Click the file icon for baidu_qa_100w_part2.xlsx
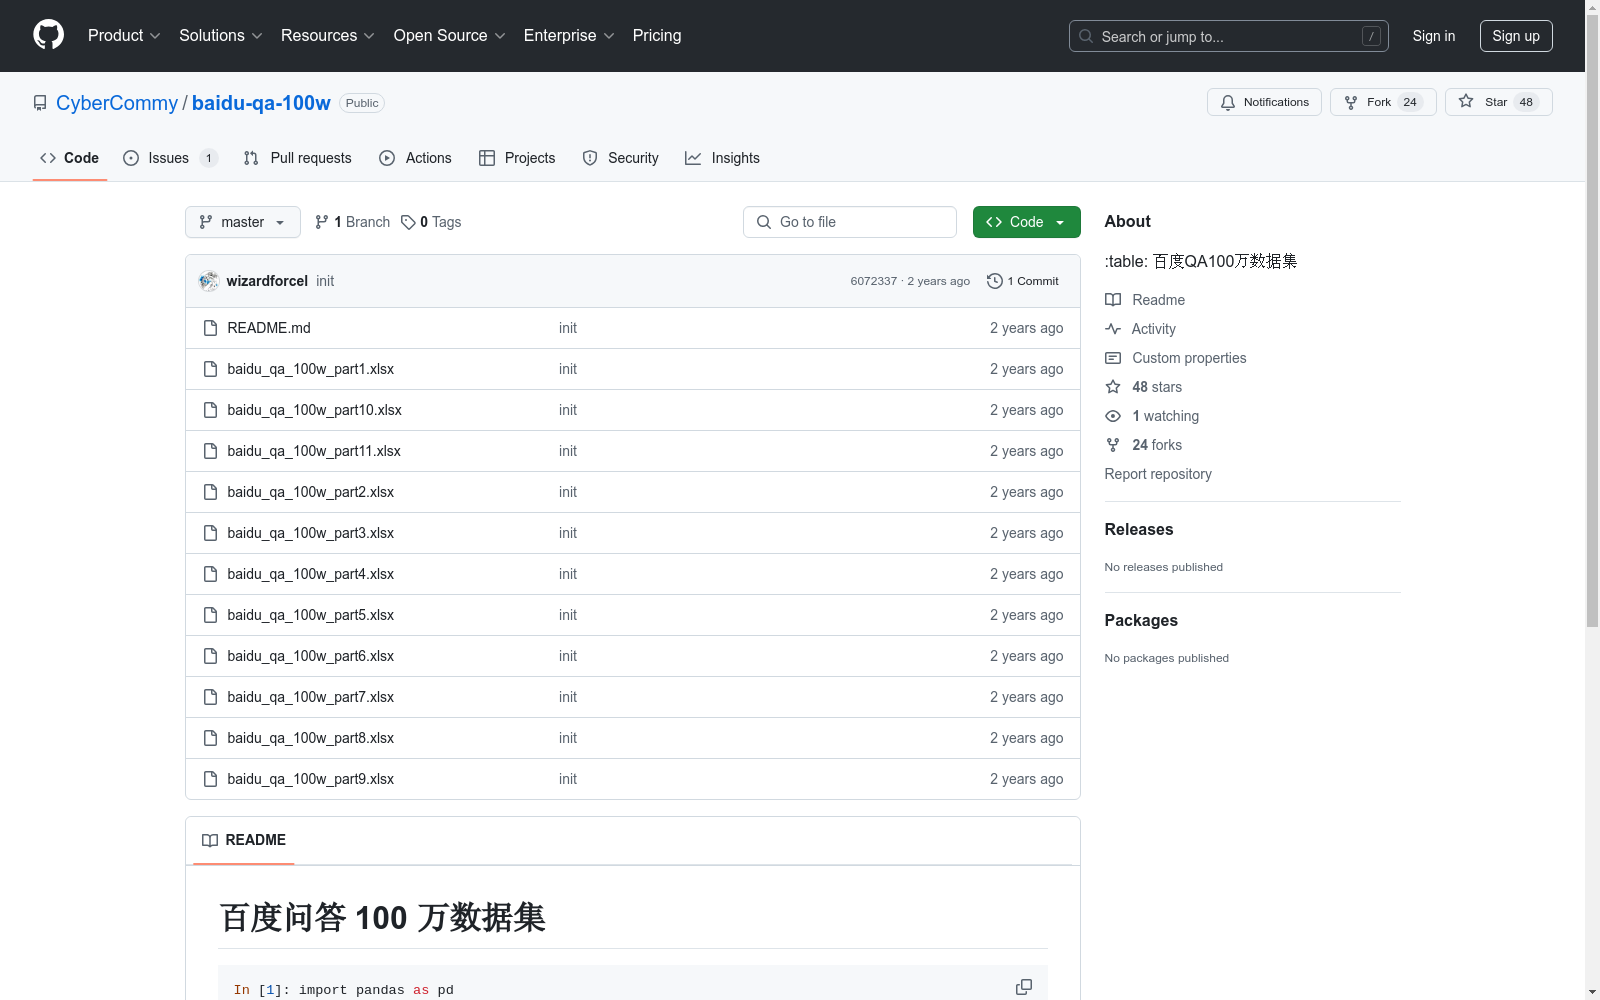1600x1000 pixels. [x=210, y=492]
